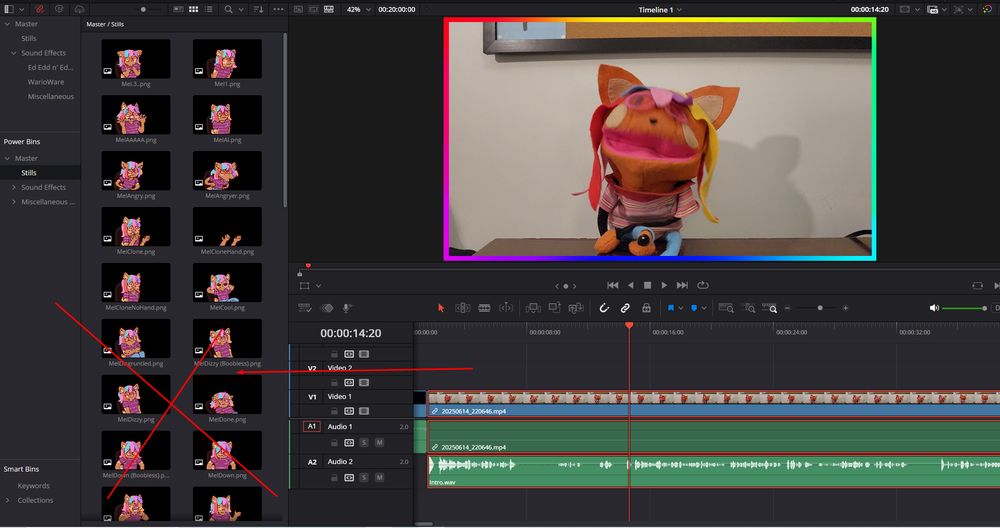Toggle loop playback
Image resolution: width=1000 pixels, height=528 pixels.
(x=703, y=285)
